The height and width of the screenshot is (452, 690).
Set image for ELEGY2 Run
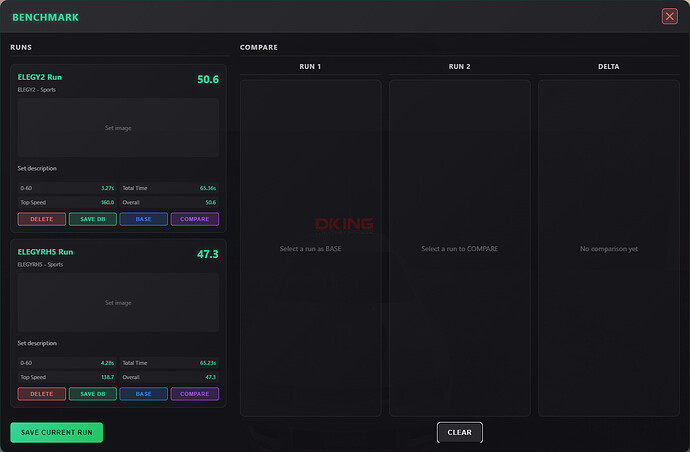click(118, 128)
